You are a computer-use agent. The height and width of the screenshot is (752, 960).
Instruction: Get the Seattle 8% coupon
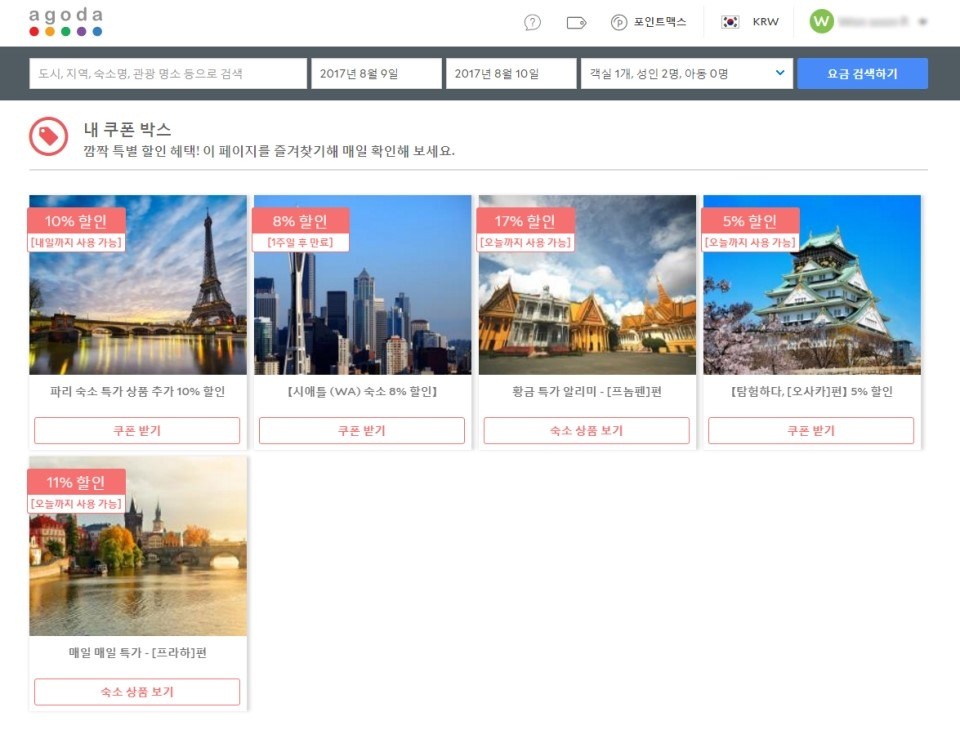pyautogui.click(x=362, y=431)
